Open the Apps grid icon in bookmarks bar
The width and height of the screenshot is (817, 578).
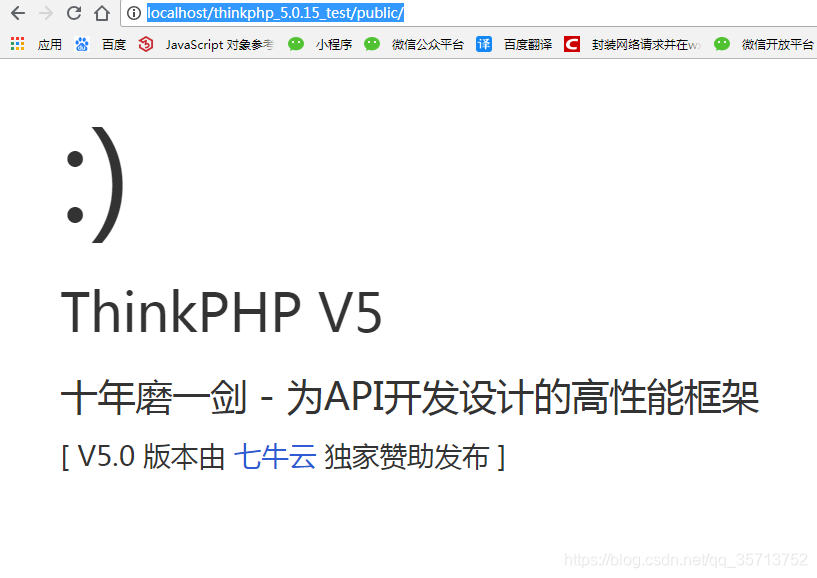tap(18, 44)
